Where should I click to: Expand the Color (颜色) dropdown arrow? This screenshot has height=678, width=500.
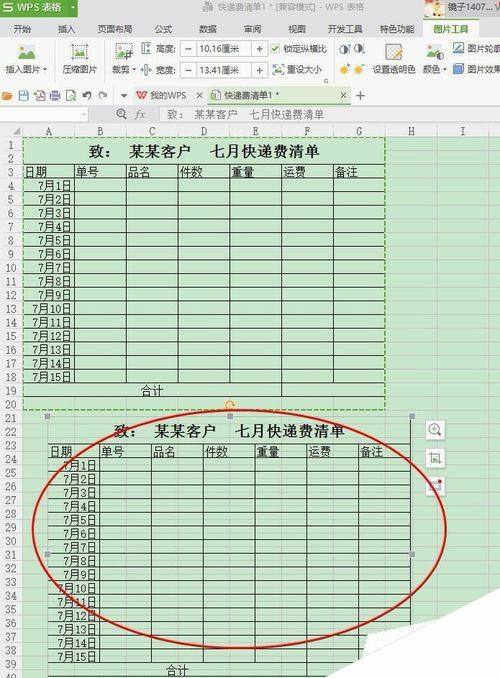tap(444, 70)
